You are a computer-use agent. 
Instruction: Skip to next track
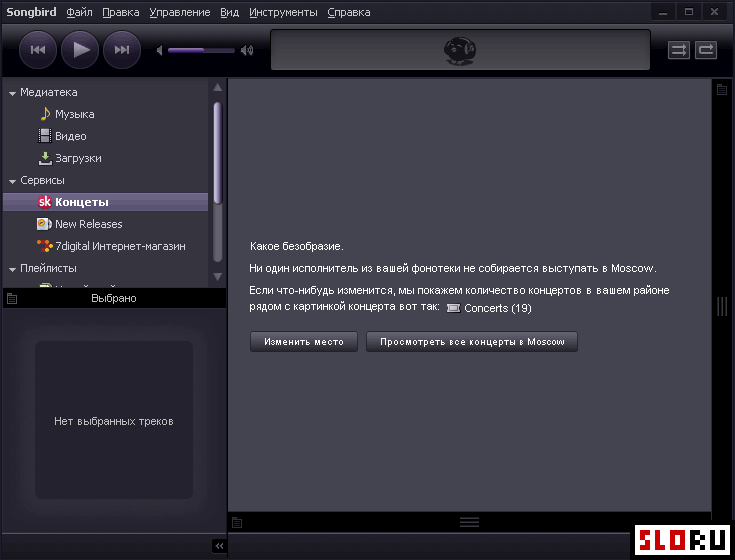[x=122, y=50]
